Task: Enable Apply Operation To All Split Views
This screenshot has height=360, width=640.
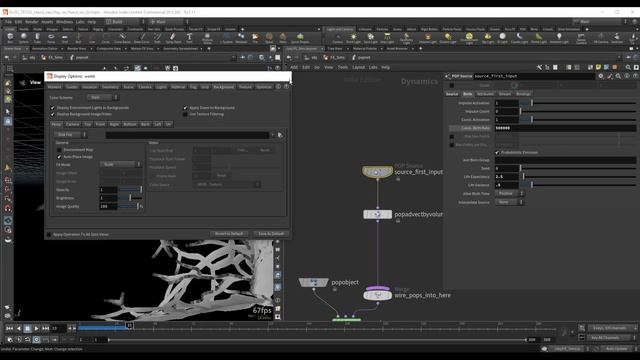Action: pos(49,234)
